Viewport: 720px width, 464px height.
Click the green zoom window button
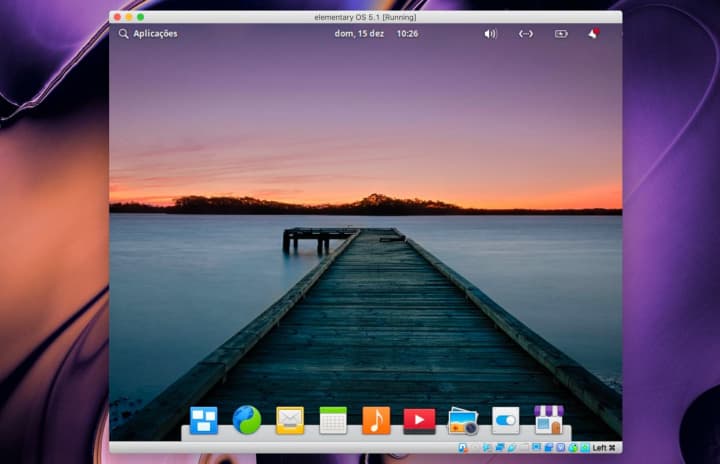click(140, 17)
